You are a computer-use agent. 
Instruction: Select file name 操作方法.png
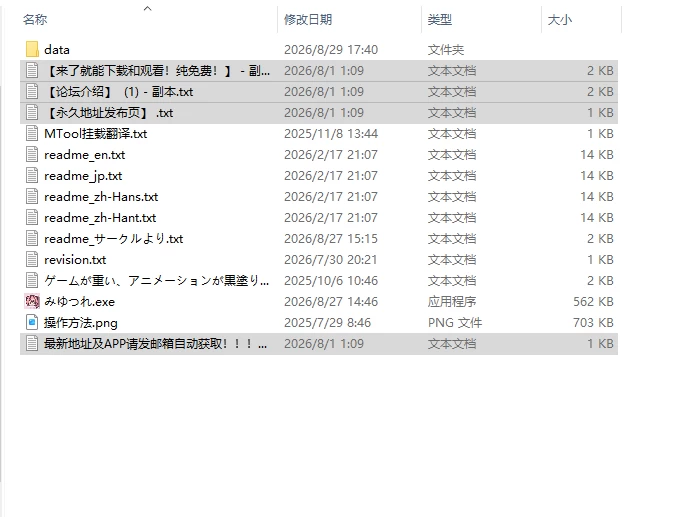pyautogui.click(x=81, y=323)
